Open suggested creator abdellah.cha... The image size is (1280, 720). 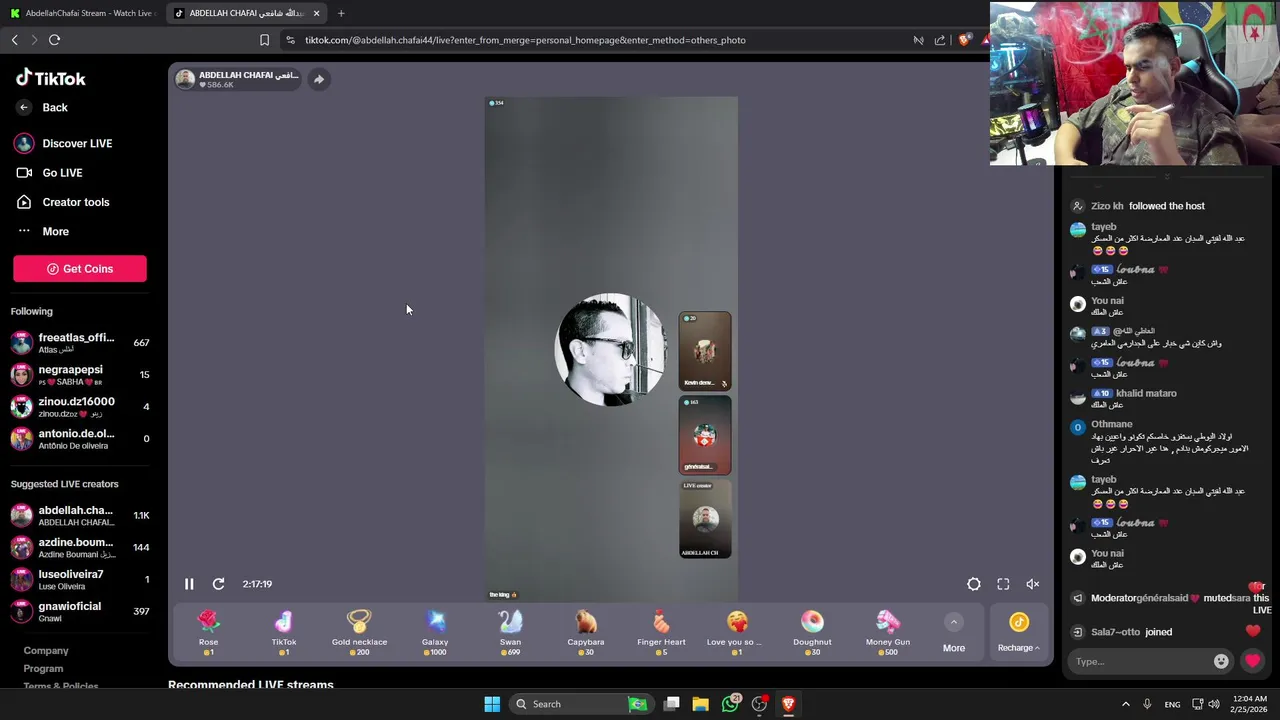pos(80,516)
